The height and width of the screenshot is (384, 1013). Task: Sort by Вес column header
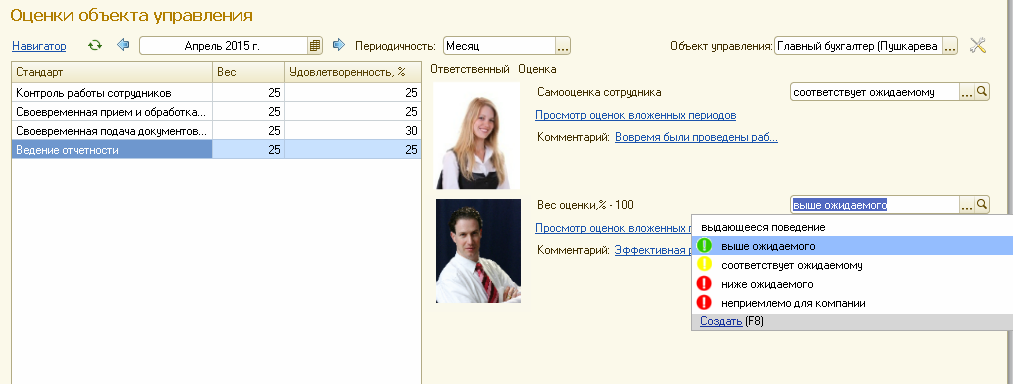(248, 72)
